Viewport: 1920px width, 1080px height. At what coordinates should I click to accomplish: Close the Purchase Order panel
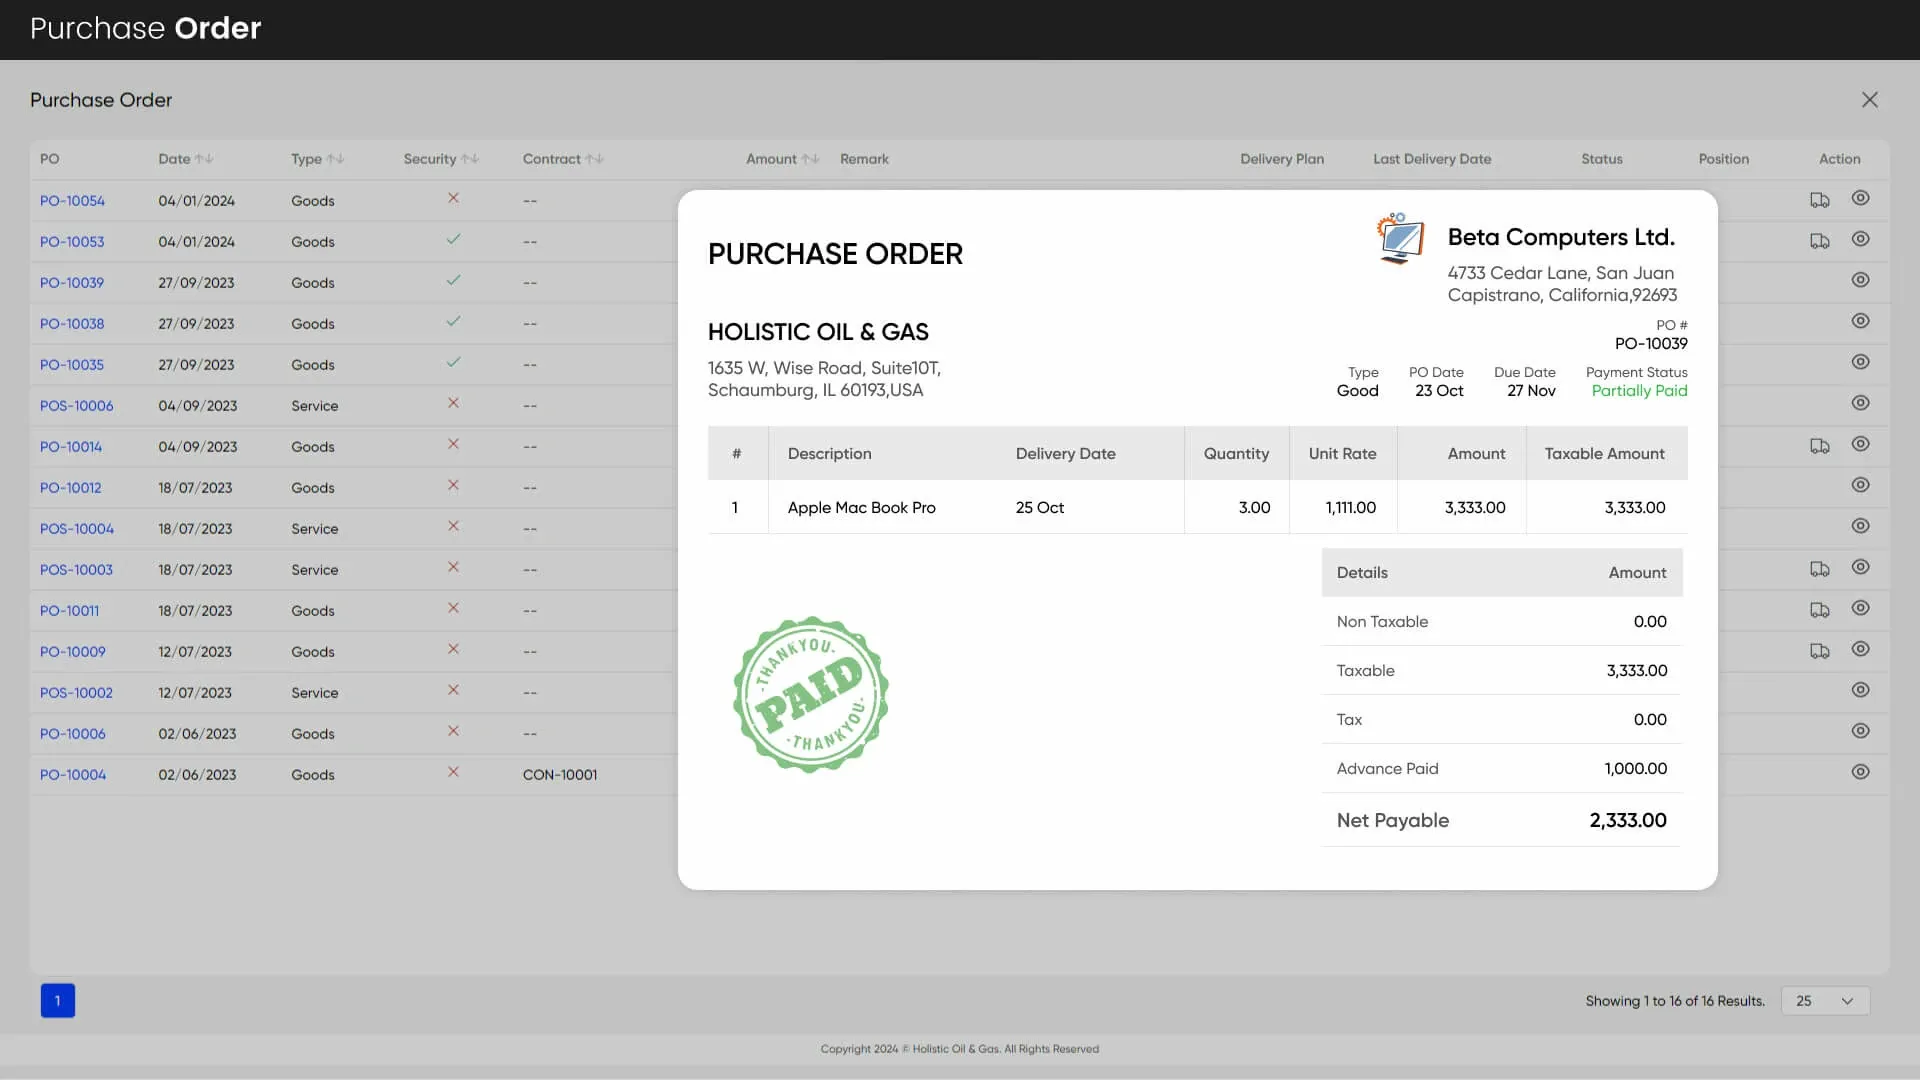click(x=1869, y=100)
